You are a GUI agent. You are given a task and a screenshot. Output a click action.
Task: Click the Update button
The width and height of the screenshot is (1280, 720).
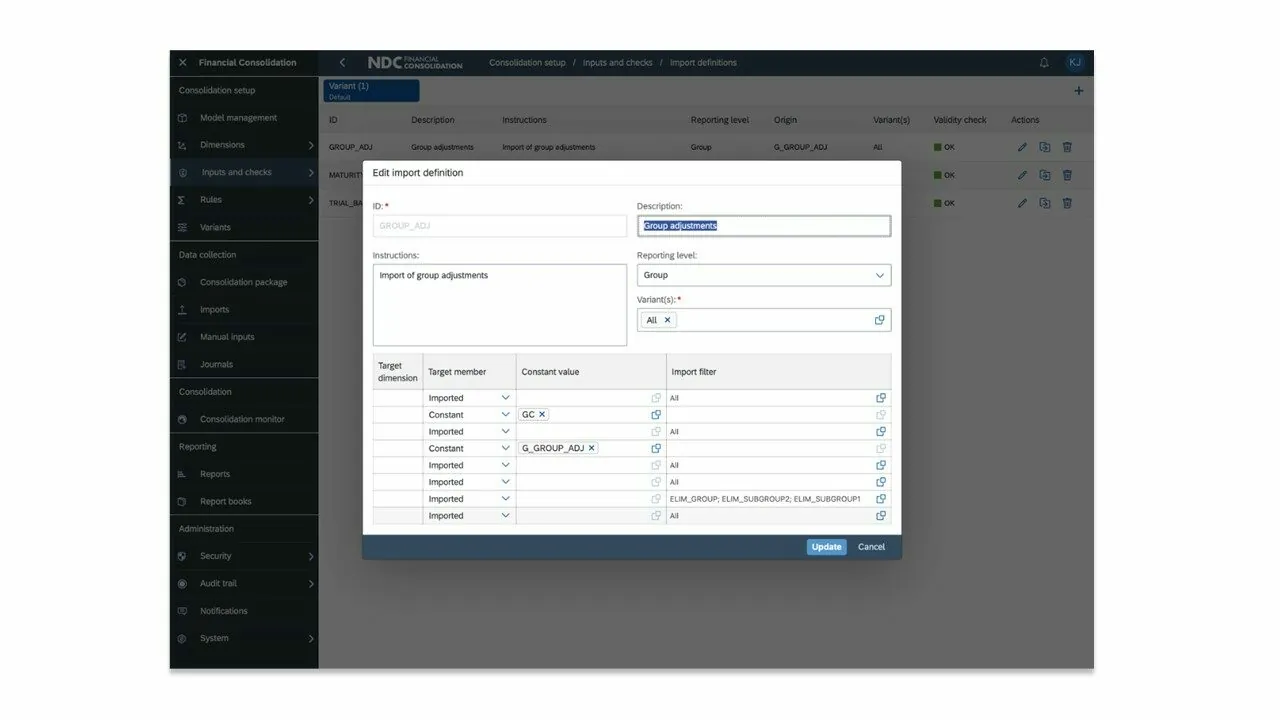(826, 547)
